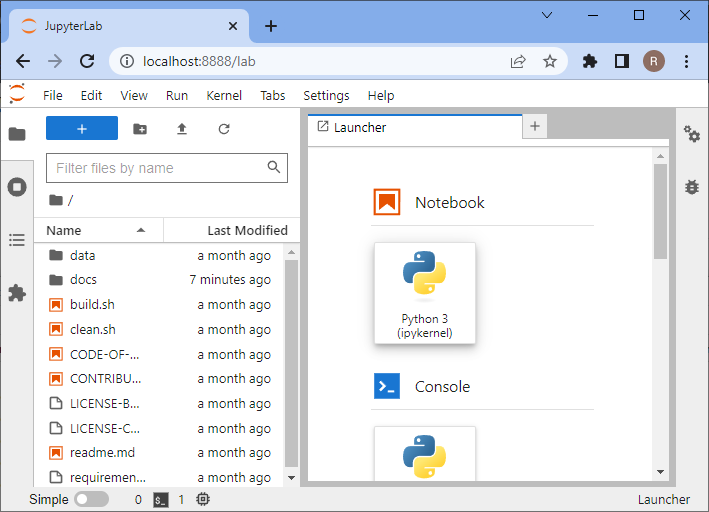Click the Upload Files icon

click(181, 129)
